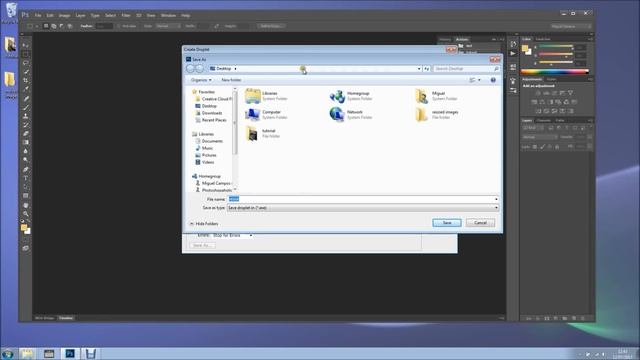The width and height of the screenshot is (640, 360).
Task: Select the Blur tool
Action: click(x=26, y=151)
